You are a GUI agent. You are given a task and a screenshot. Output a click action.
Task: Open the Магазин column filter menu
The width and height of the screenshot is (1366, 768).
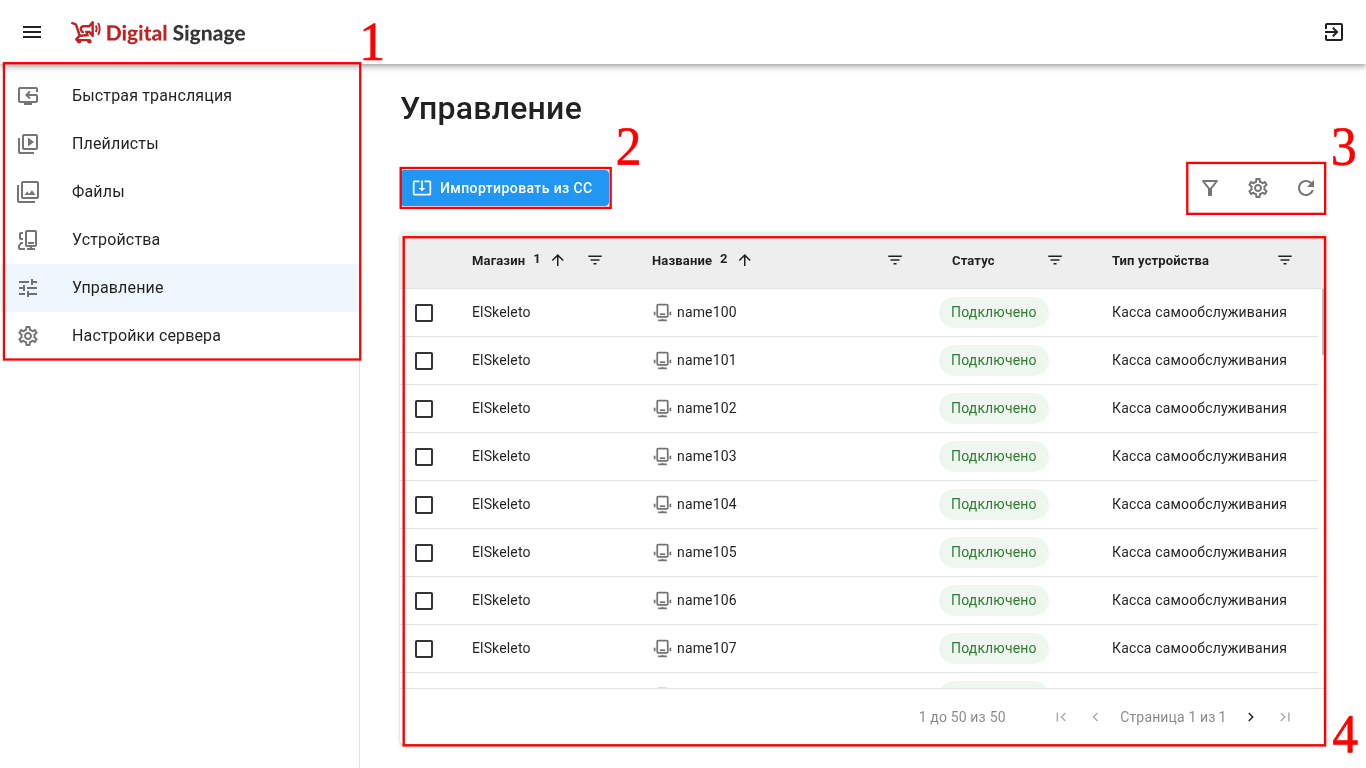pyautogui.click(x=595, y=261)
